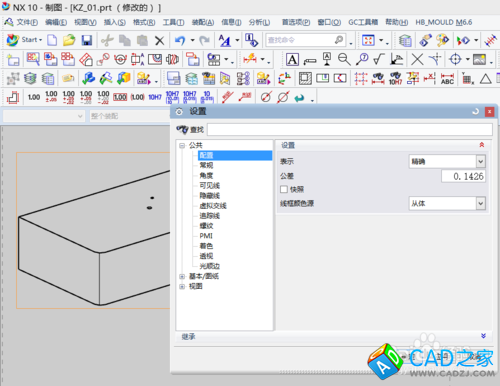Click the 查找 search input field
This screenshot has height=386, width=500.
coord(350,129)
